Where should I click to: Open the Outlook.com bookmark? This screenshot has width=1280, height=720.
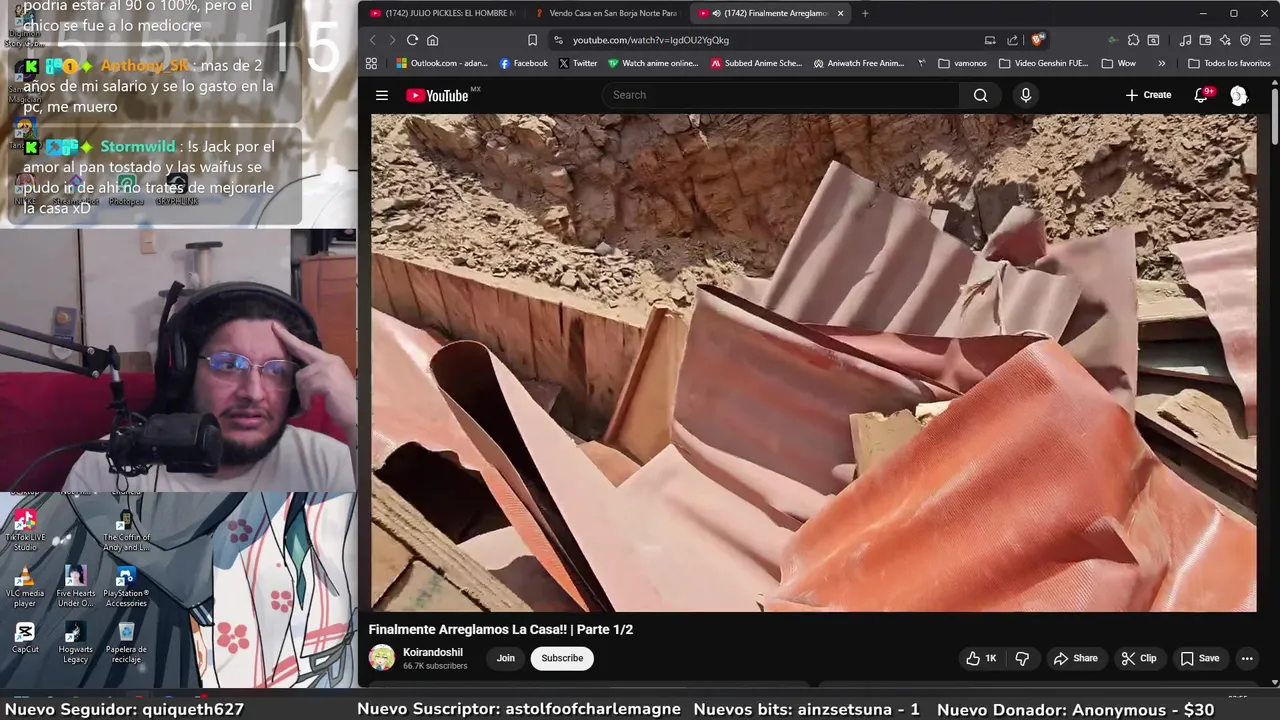(441, 63)
